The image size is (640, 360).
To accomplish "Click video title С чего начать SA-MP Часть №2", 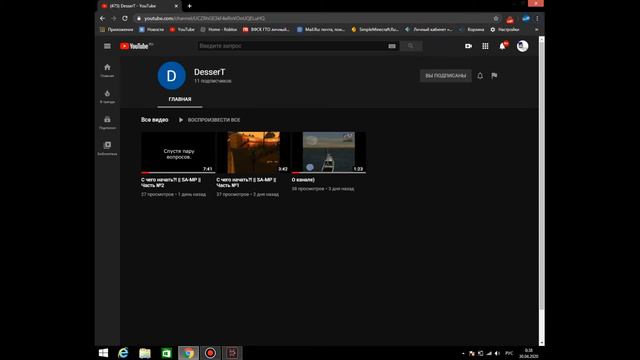I will [171, 182].
